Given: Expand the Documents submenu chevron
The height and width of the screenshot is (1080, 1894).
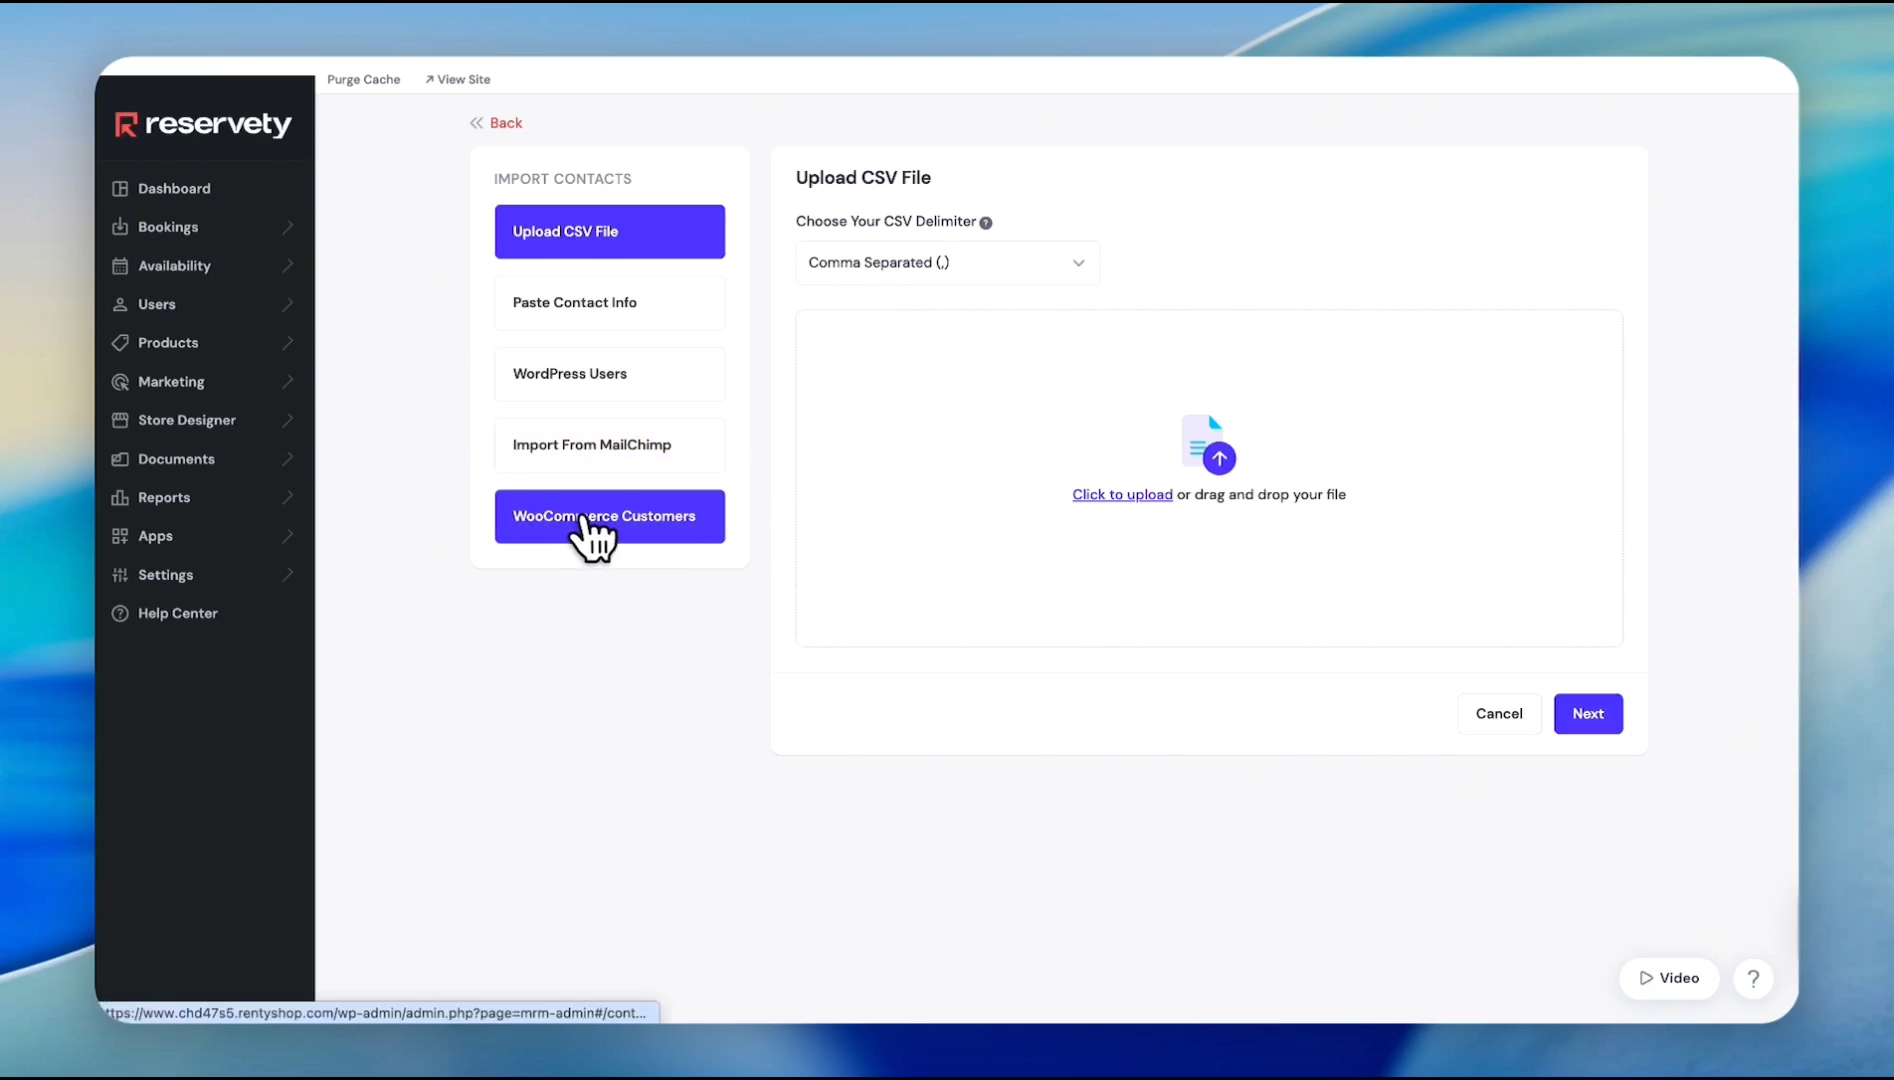Looking at the screenshot, I should (x=288, y=459).
